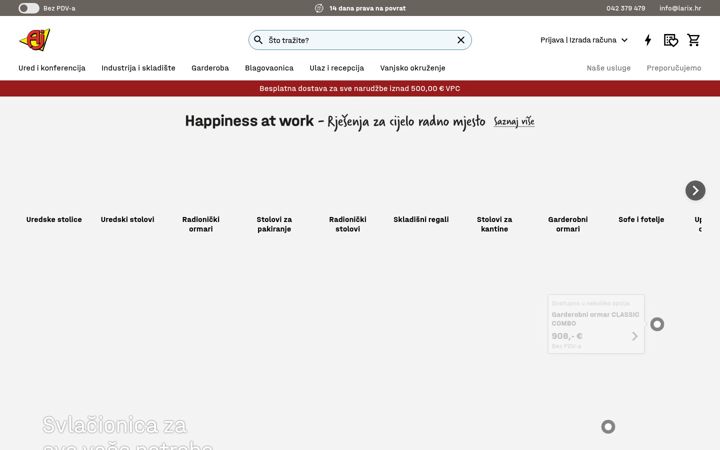Image resolution: width=720 pixels, height=450 pixels.
Task: Open Industrija i skladište menu
Action: (x=138, y=68)
